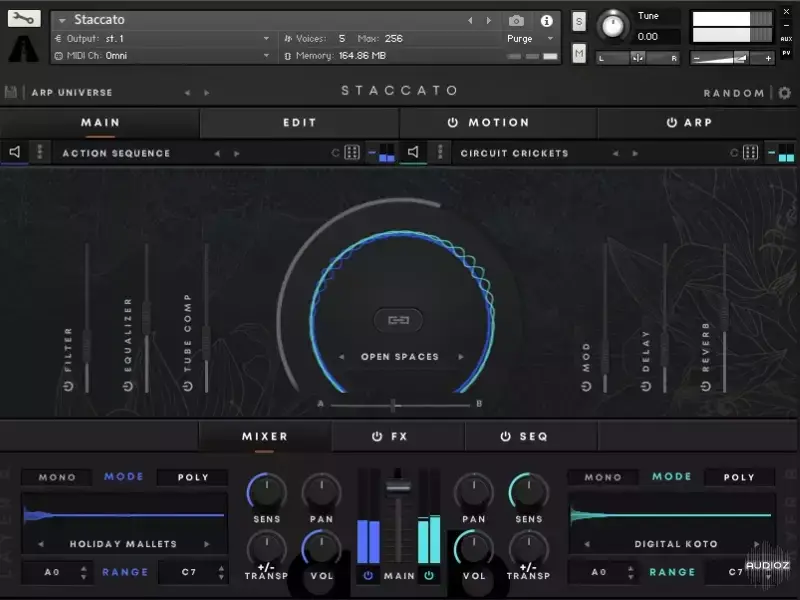This screenshot has height=600, width=800.
Task: Load the next instrument using the header right arrow
Action: (489, 21)
